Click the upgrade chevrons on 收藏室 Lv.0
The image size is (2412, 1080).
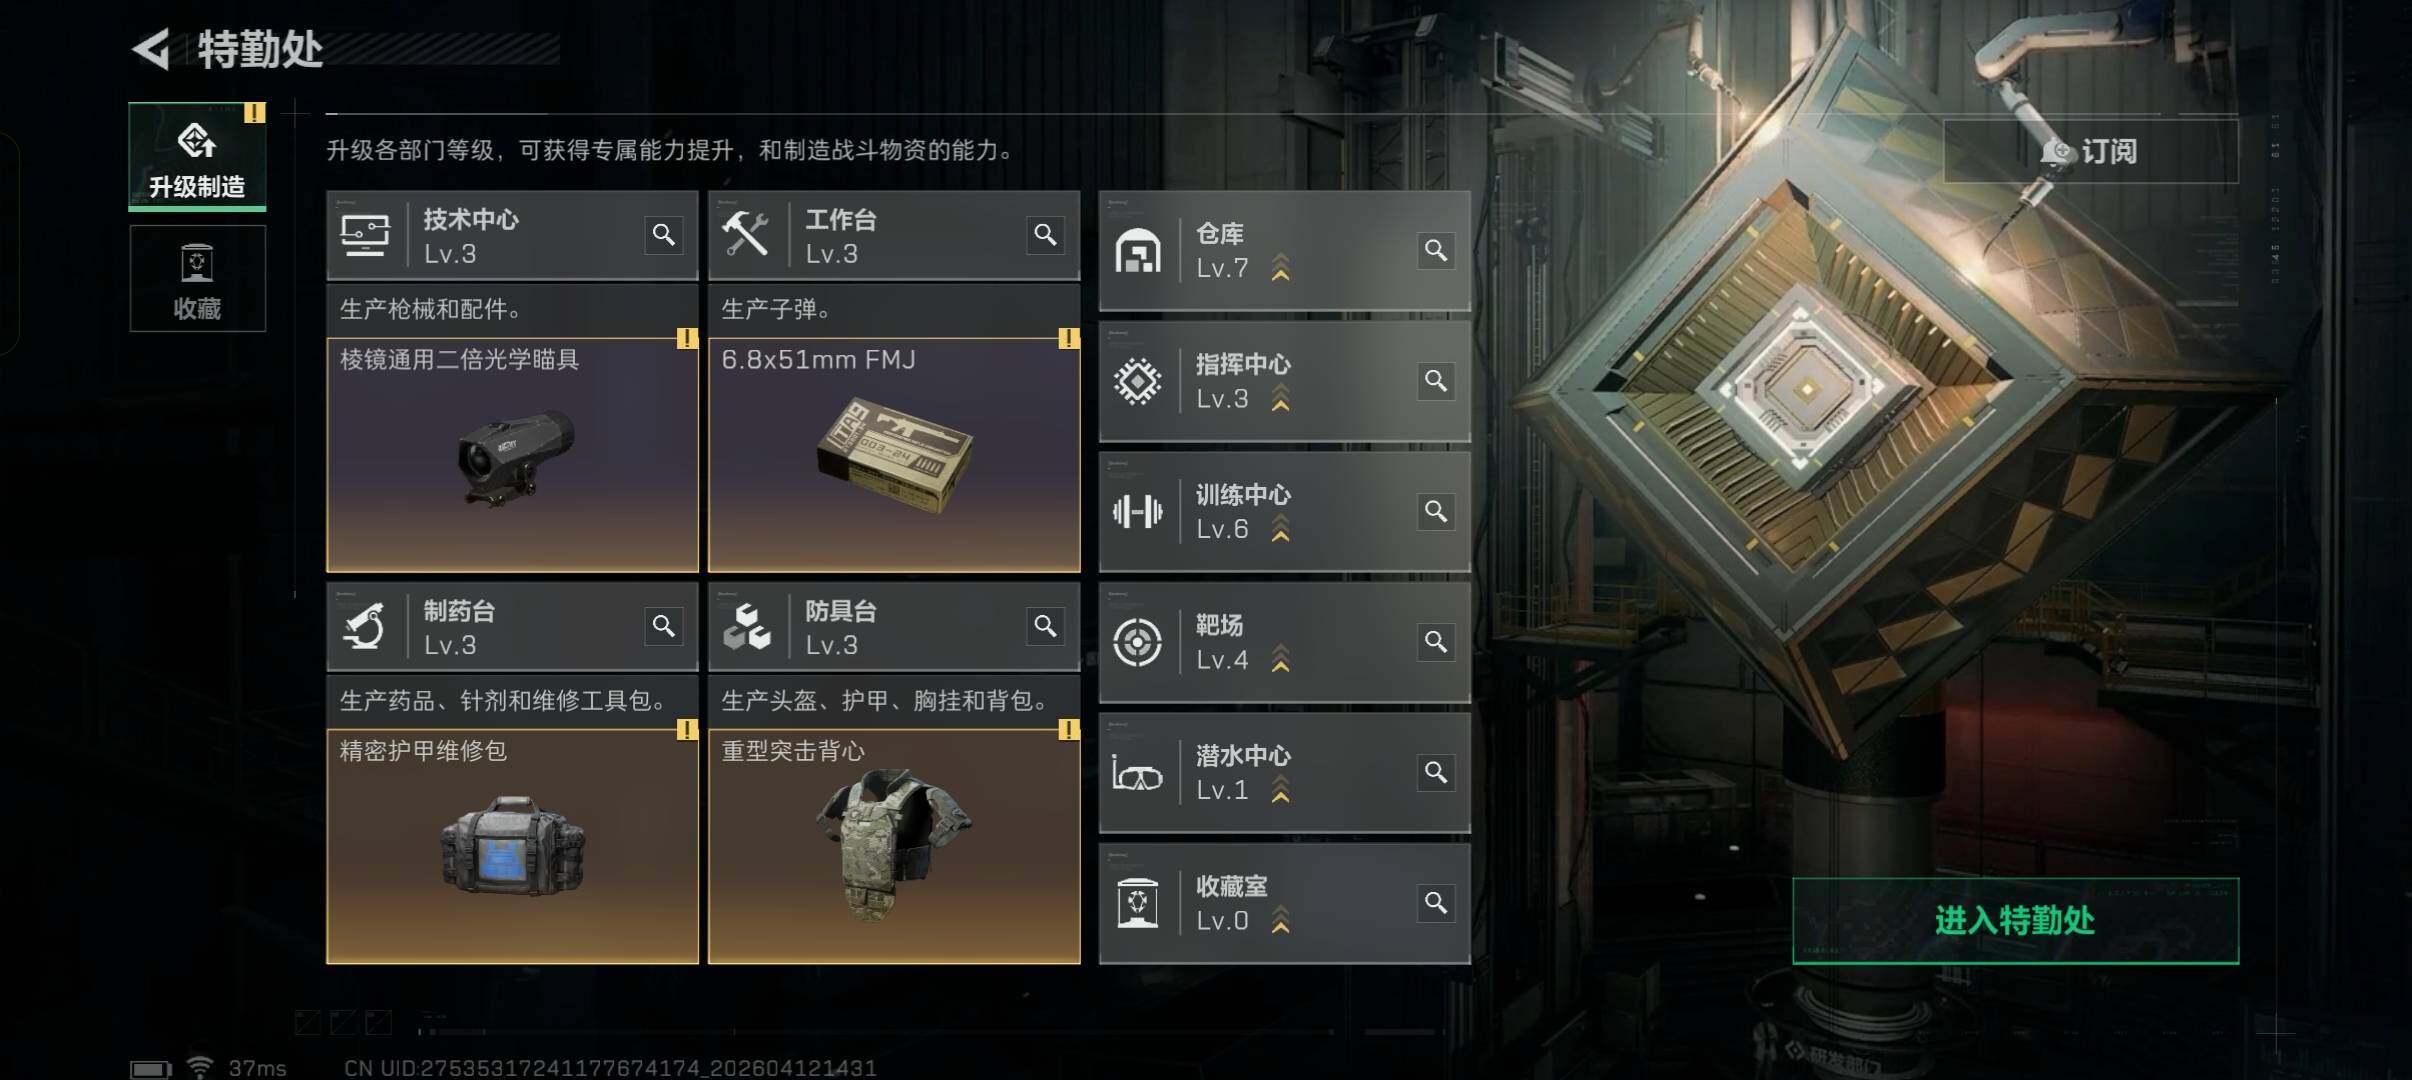coord(1280,920)
